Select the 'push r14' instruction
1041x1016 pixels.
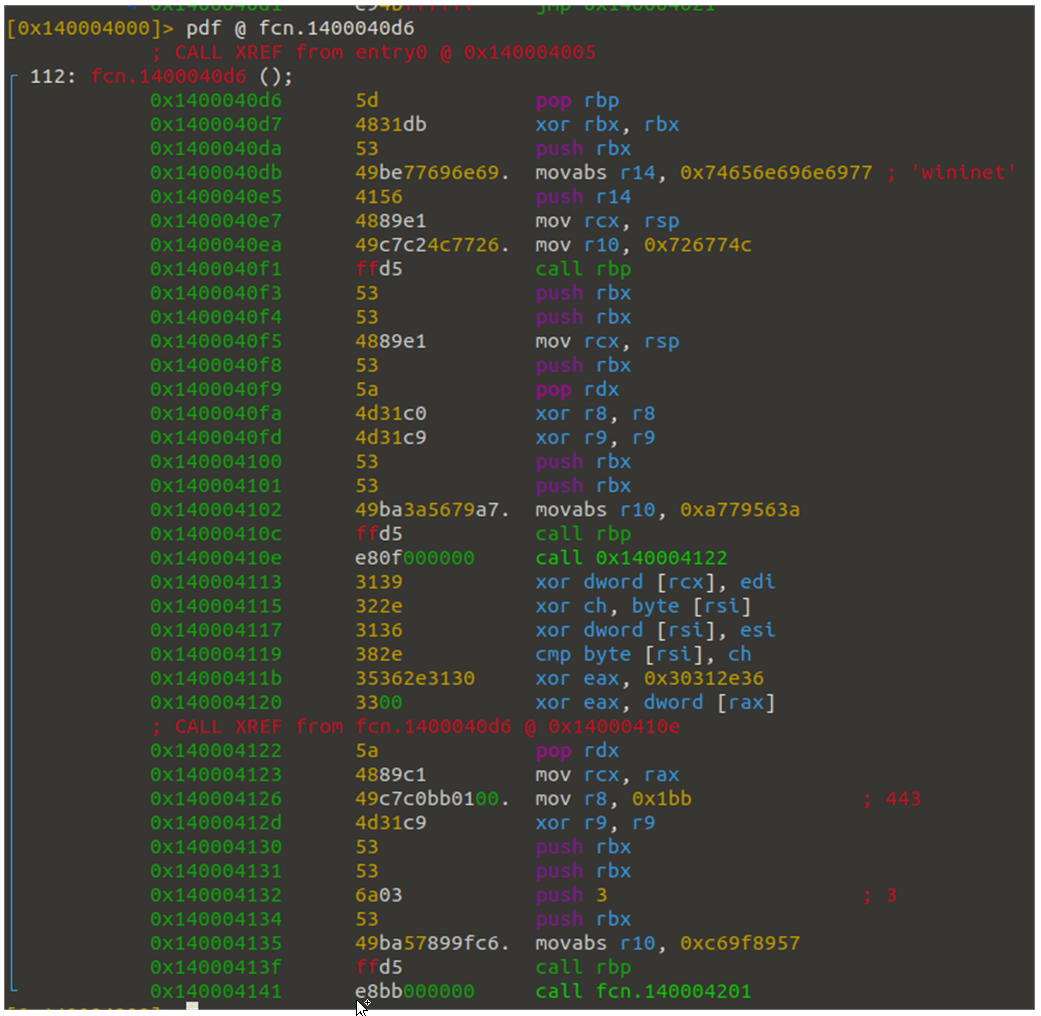pyautogui.click(x=584, y=197)
